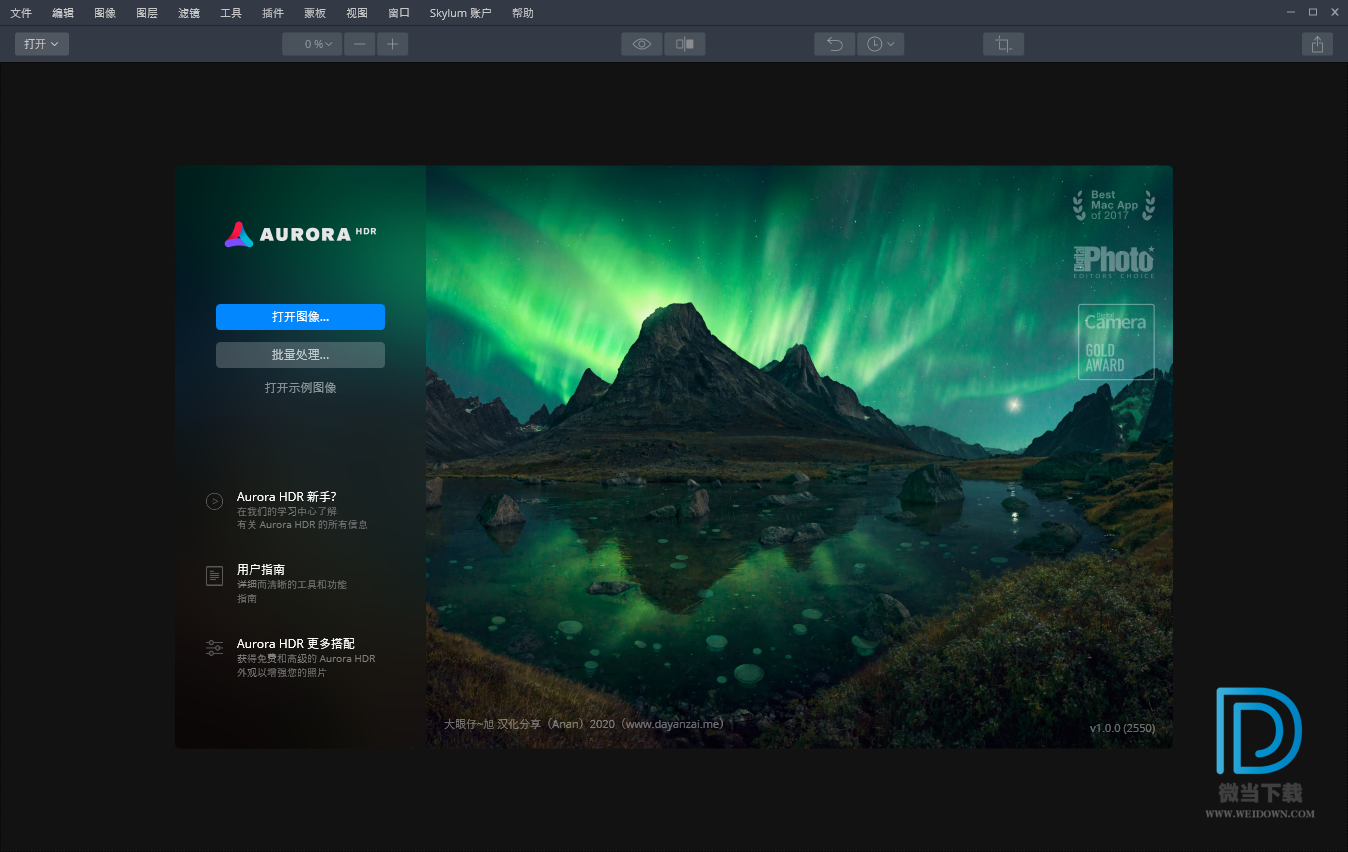
Task: Click the version text v1.0.0 (2550)
Action: click(x=1122, y=728)
